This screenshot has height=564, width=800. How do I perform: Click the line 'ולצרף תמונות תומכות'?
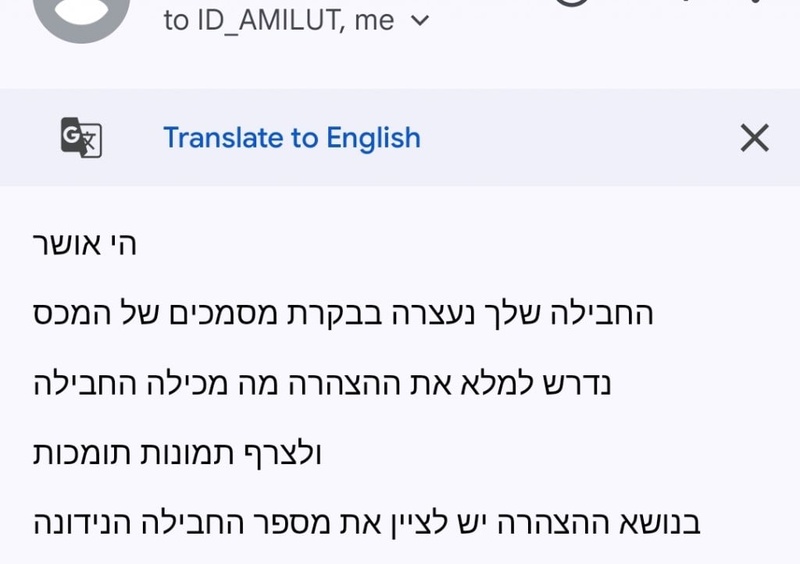pos(177,454)
